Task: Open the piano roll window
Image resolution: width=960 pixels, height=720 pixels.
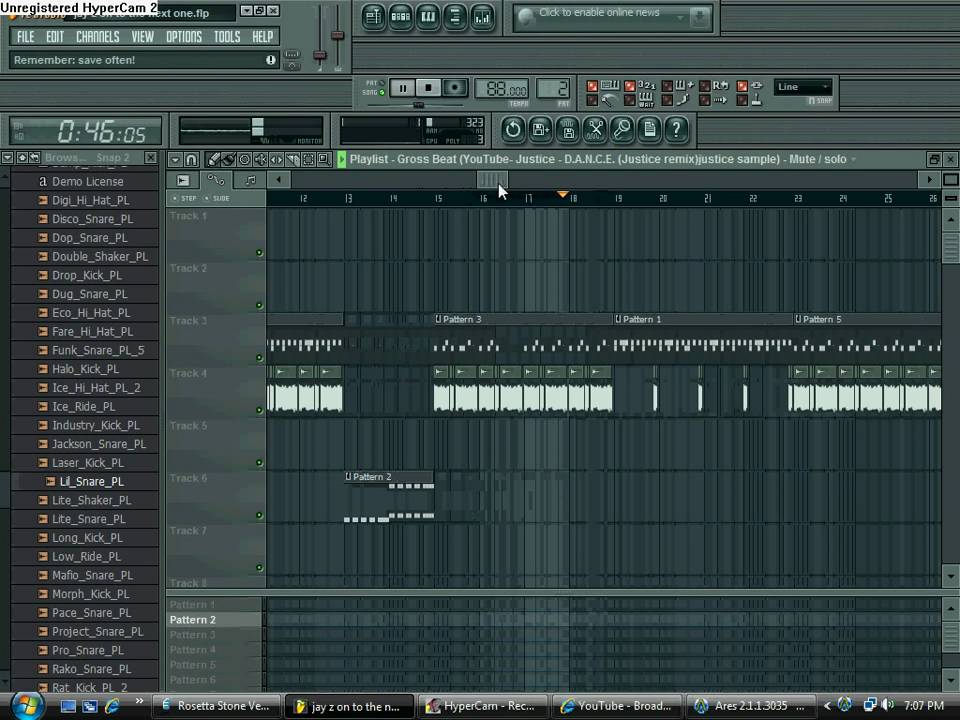Action: 428,17
